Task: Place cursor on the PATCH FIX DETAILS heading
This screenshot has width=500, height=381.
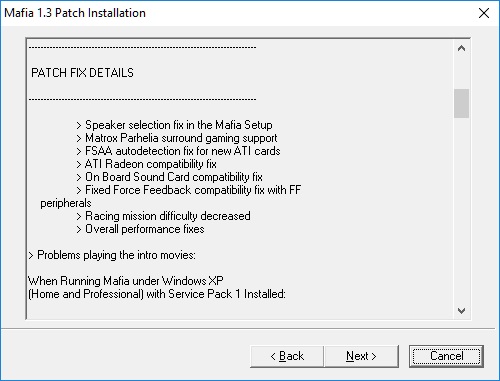Action: (82, 73)
